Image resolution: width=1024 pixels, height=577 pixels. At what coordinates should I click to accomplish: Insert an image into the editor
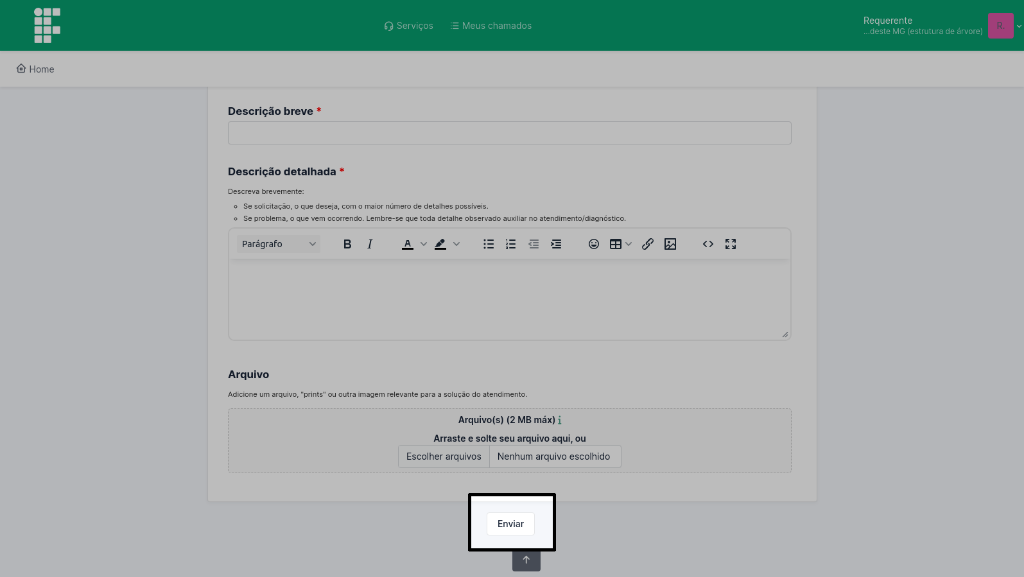[670, 244]
